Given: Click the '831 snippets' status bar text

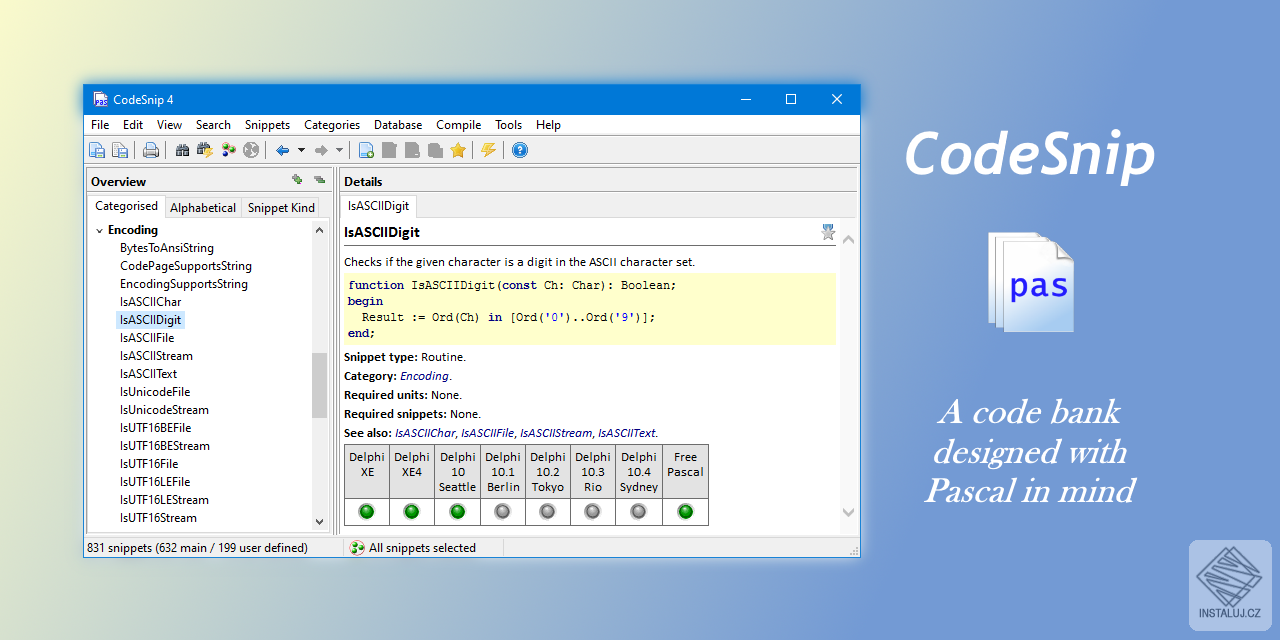Looking at the screenshot, I should pos(198,548).
